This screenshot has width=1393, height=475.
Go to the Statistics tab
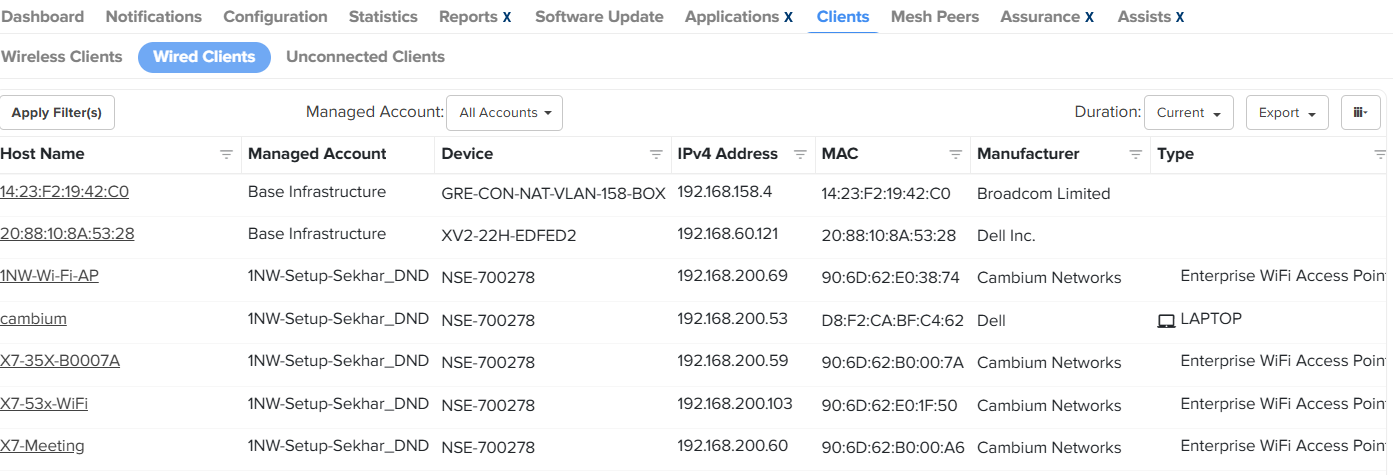pos(383,17)
